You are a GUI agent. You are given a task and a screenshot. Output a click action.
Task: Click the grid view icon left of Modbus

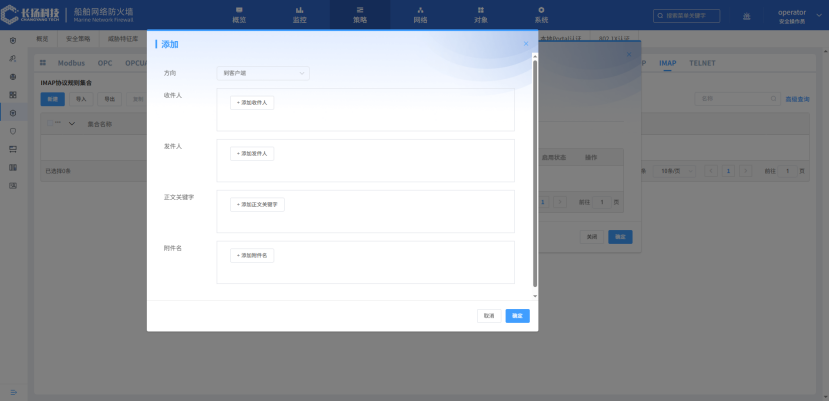point(44,63)
